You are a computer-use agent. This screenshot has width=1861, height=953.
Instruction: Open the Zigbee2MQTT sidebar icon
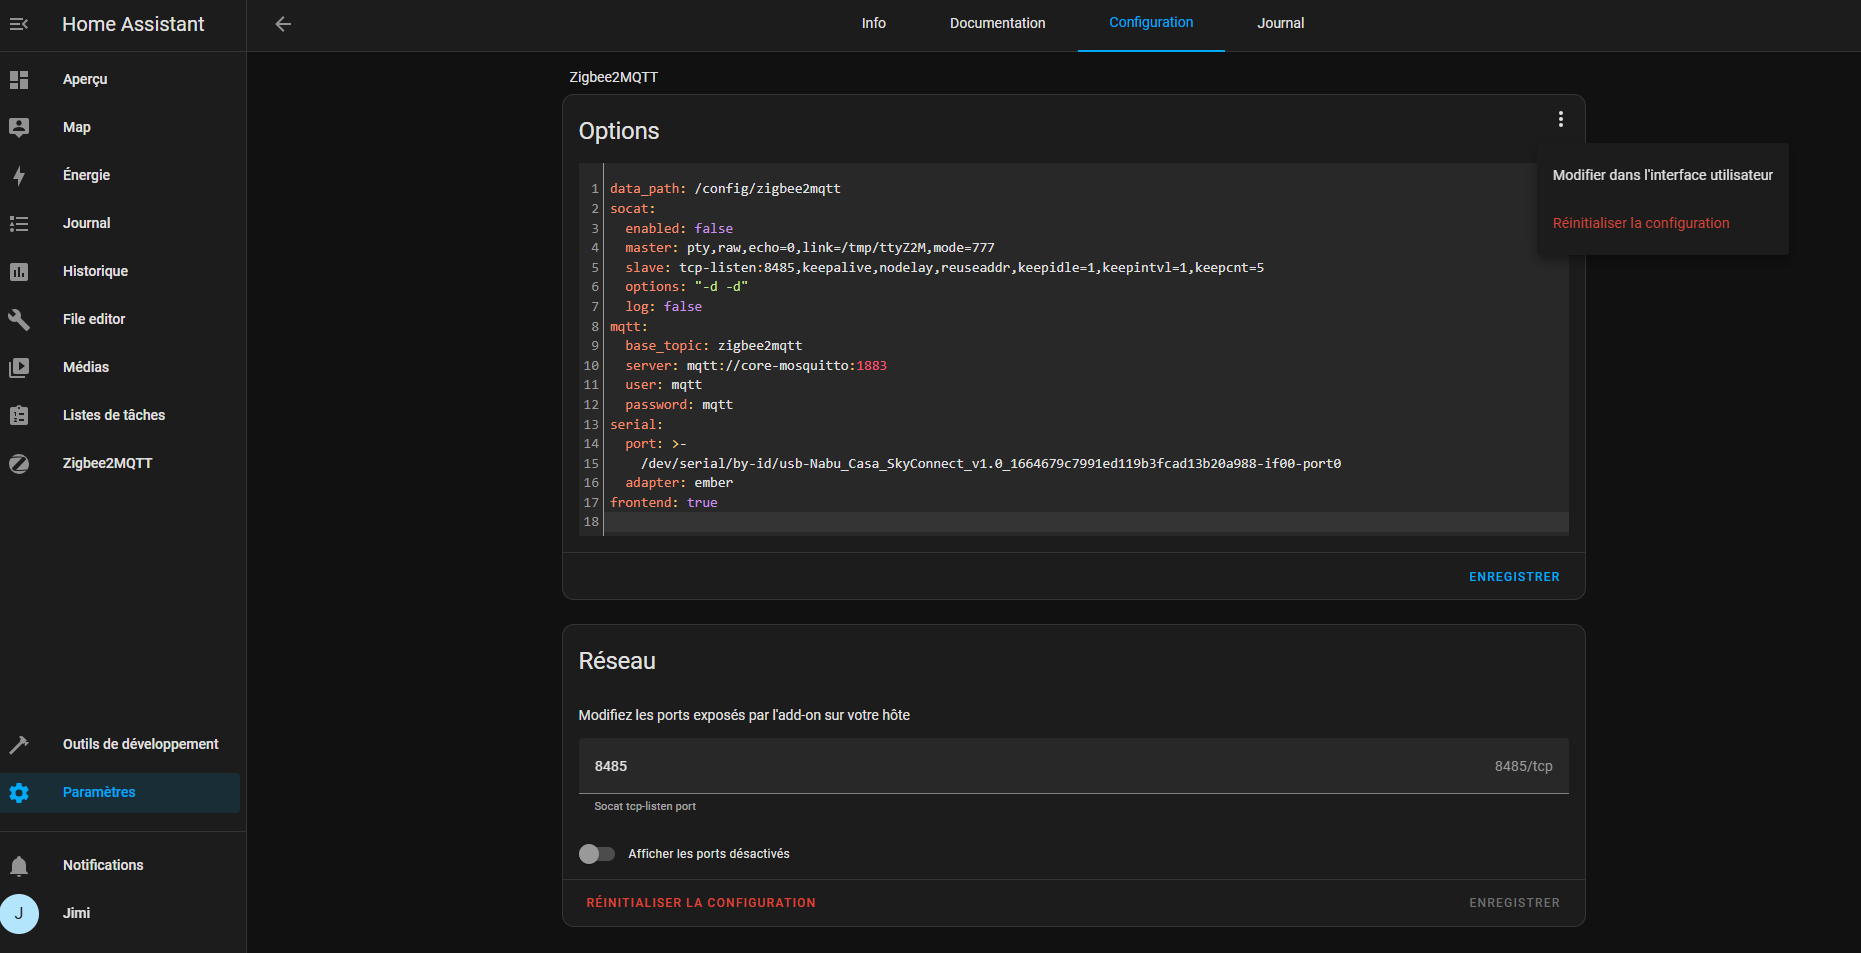pos(19,463)
